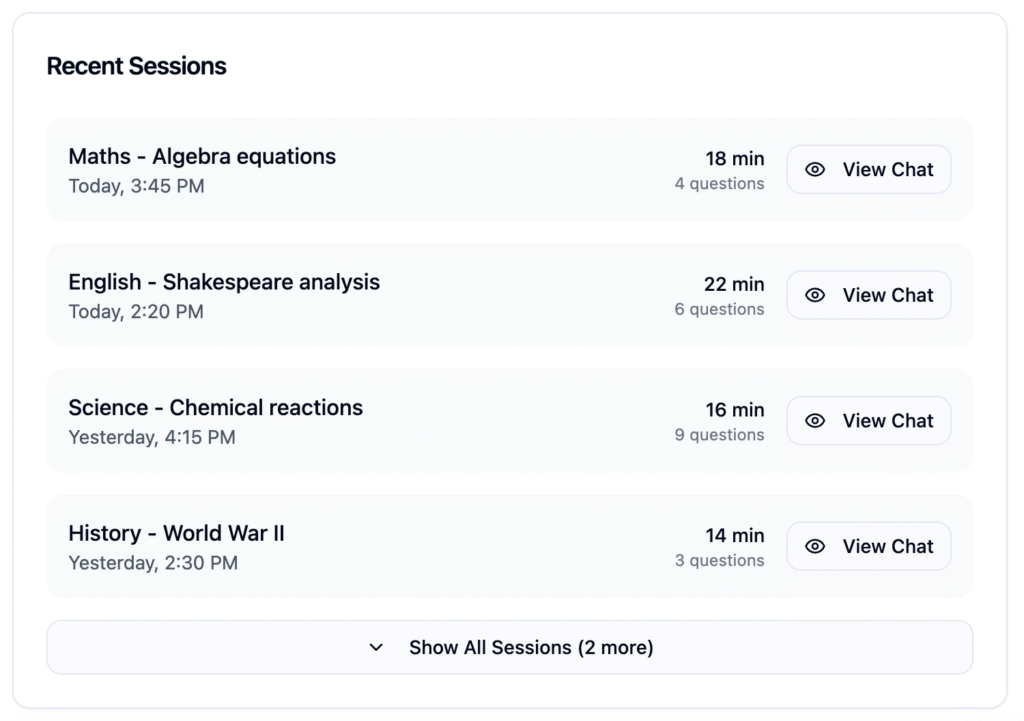Expand Show All Sessions (2 more)
Image resolution: width=1024 pixels, height=721 pixels.
click(x=509, y=648)
